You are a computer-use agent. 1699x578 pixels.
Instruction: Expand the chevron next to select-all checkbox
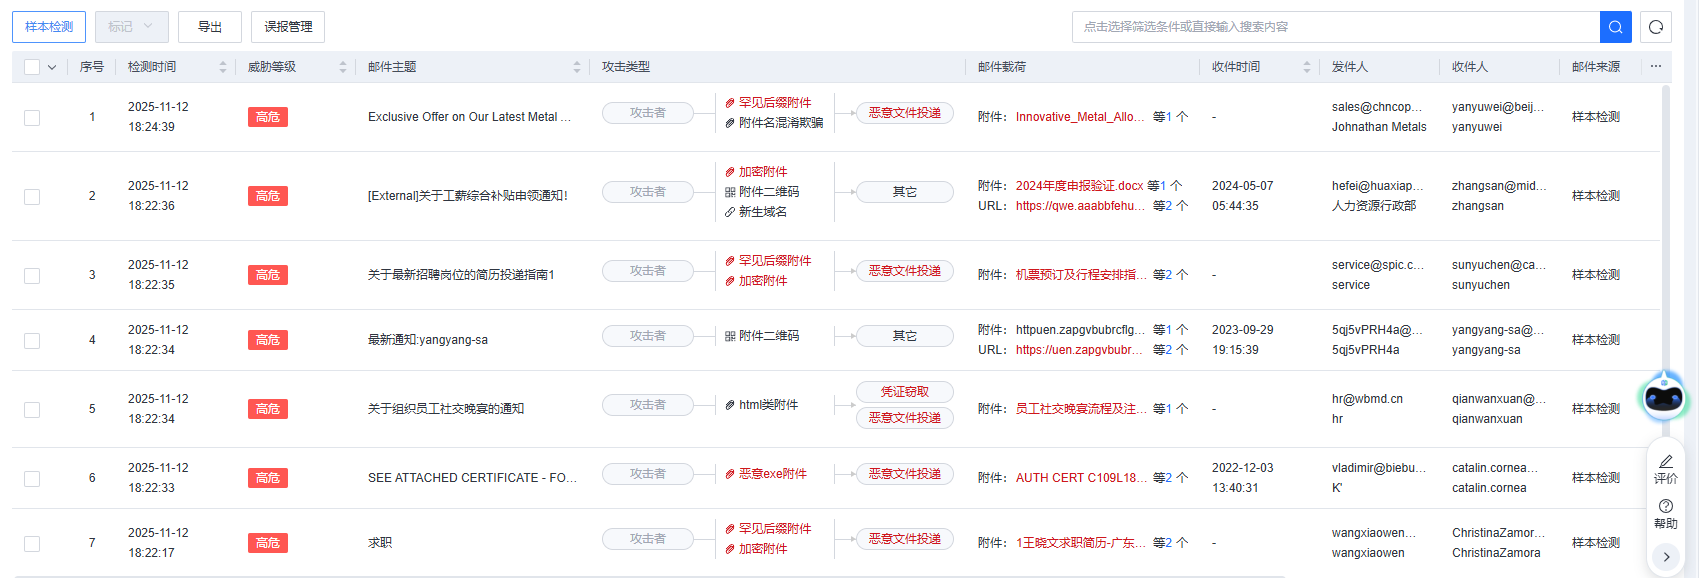52,67
